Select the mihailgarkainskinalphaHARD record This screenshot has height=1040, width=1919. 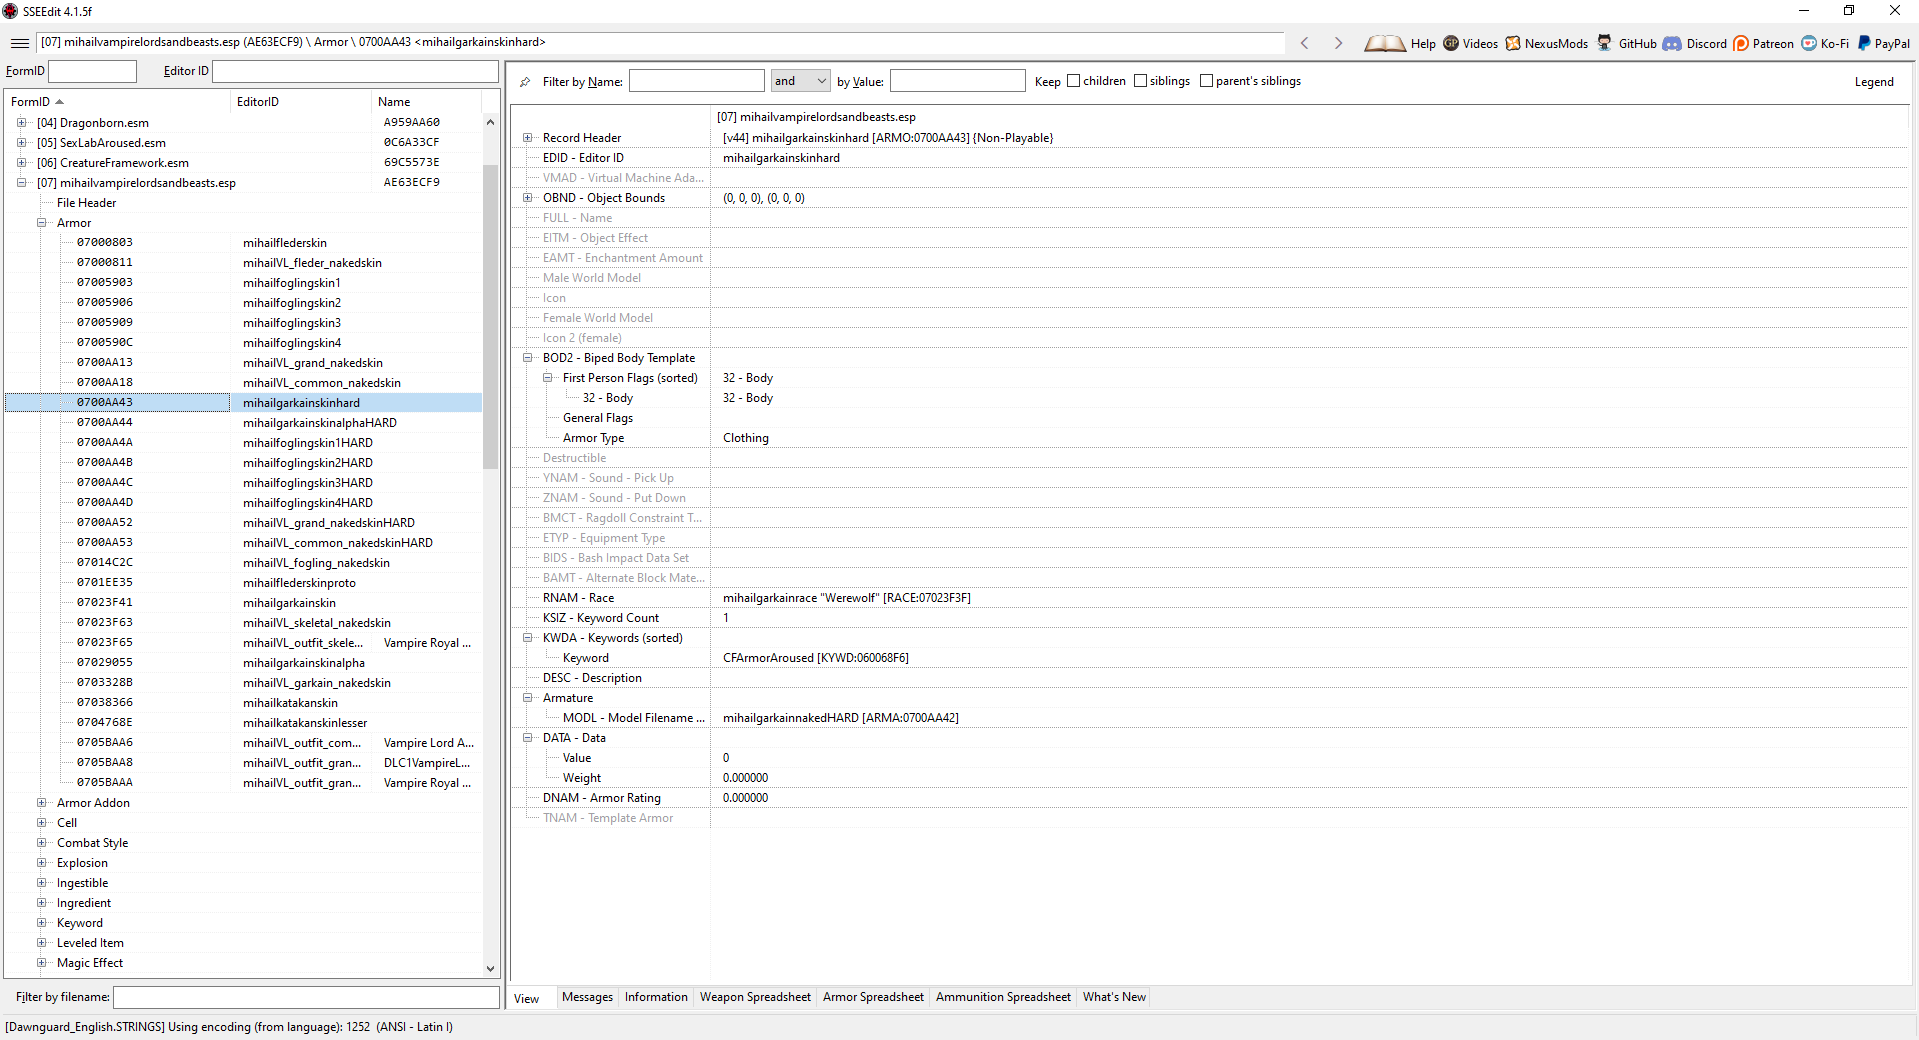pos(320,423)
